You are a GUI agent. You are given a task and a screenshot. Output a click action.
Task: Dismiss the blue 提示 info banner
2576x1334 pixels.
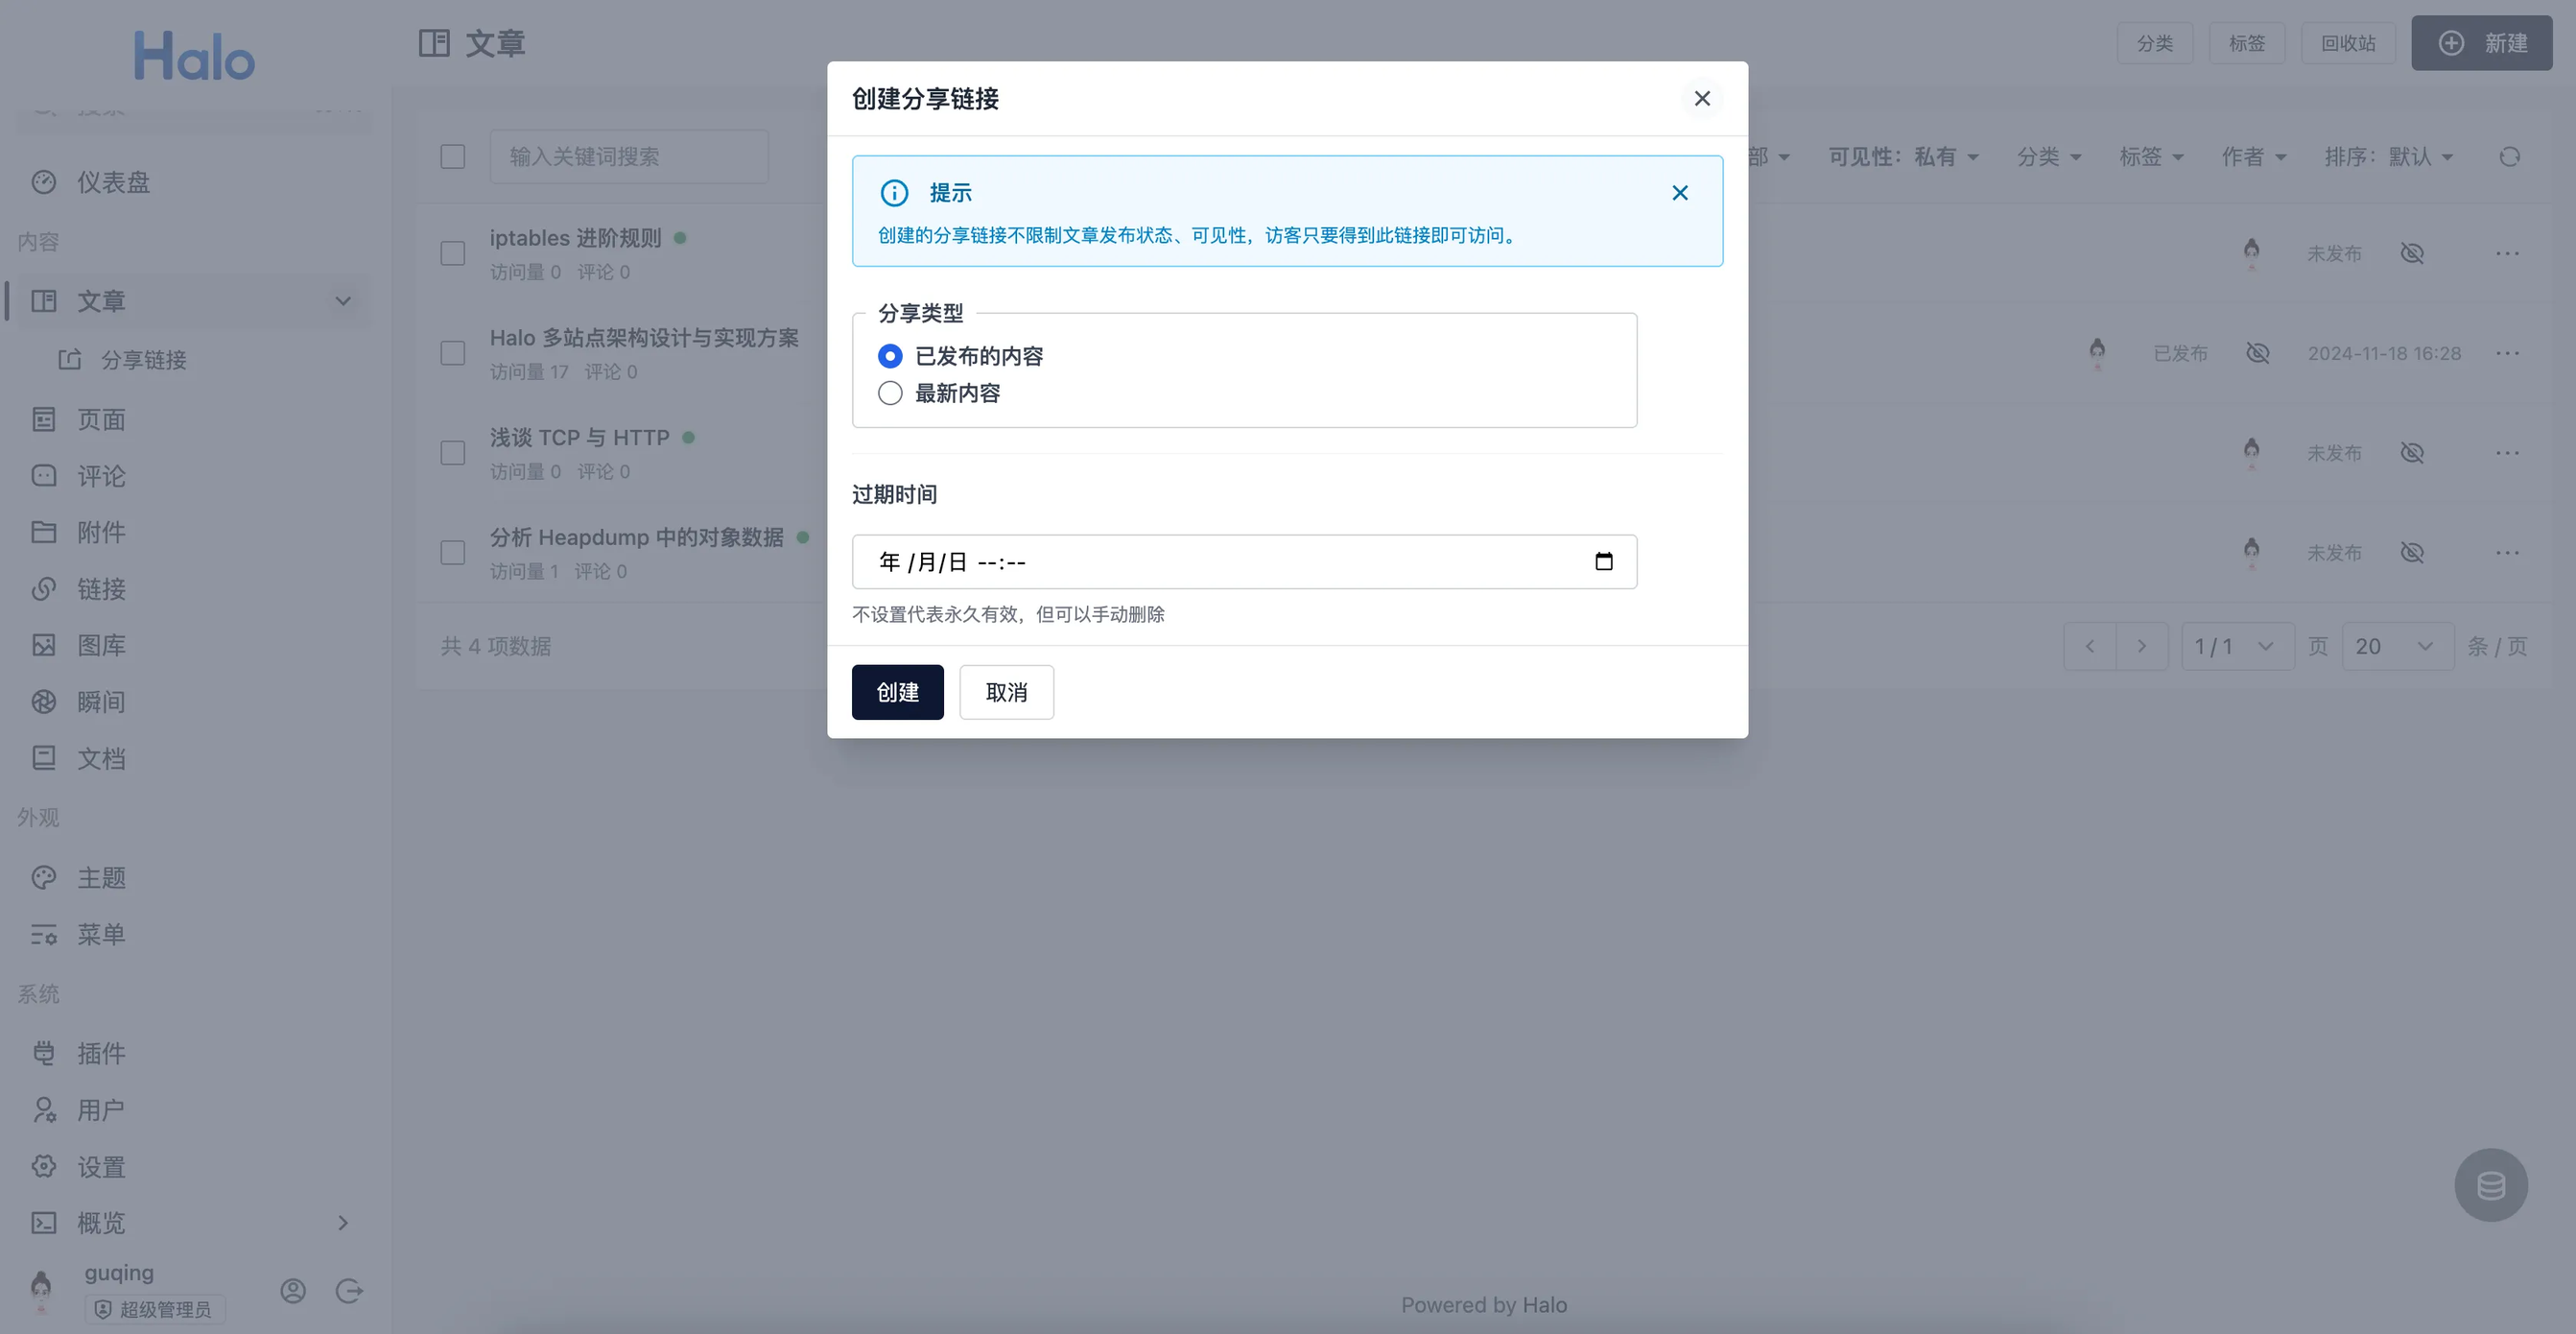tap(1680, 193)
